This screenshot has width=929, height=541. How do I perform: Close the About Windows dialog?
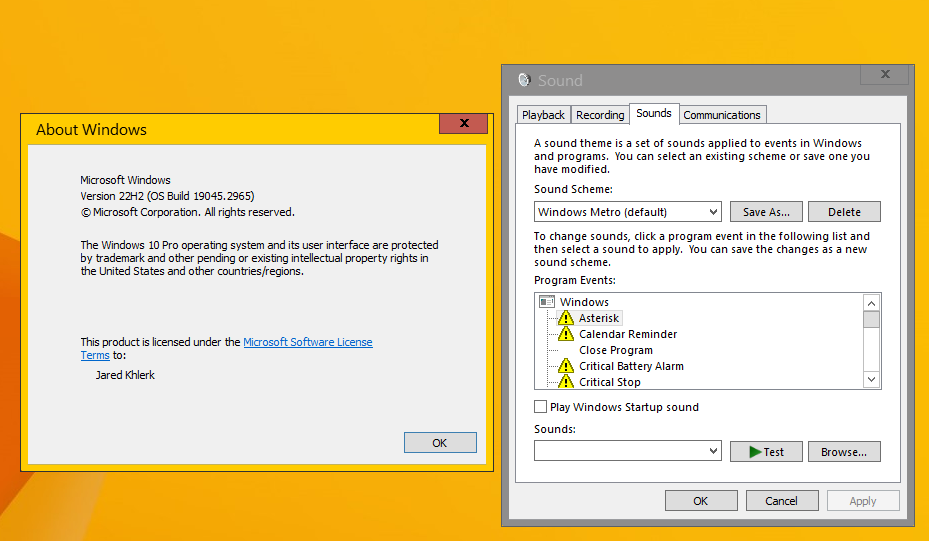[x=464, y=123]
